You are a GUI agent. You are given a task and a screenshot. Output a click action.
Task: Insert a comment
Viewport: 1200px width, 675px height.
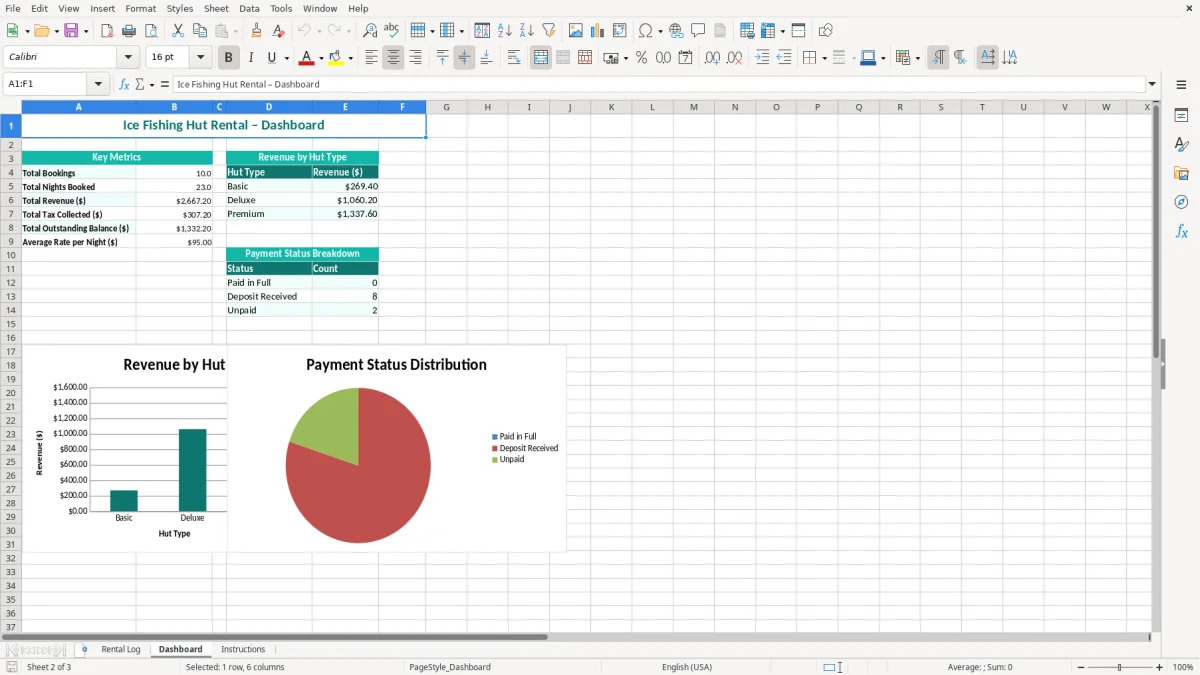tap(698, 31)
